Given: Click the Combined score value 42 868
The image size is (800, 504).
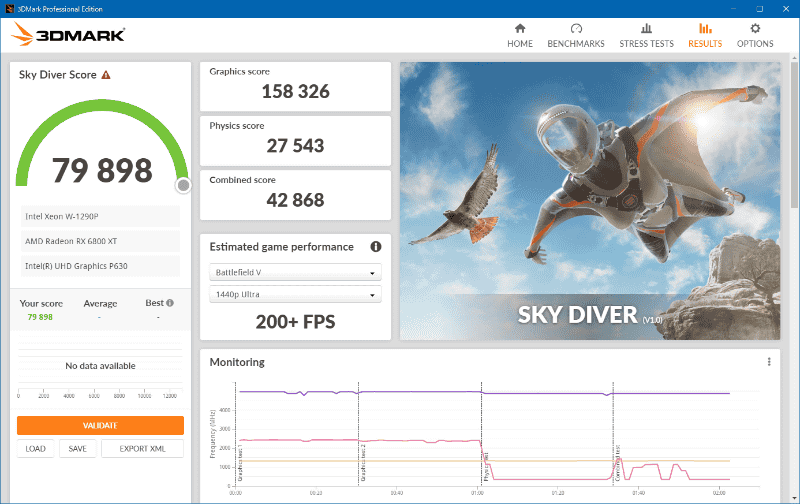Looking at the screenshot, I should point(295,200).
